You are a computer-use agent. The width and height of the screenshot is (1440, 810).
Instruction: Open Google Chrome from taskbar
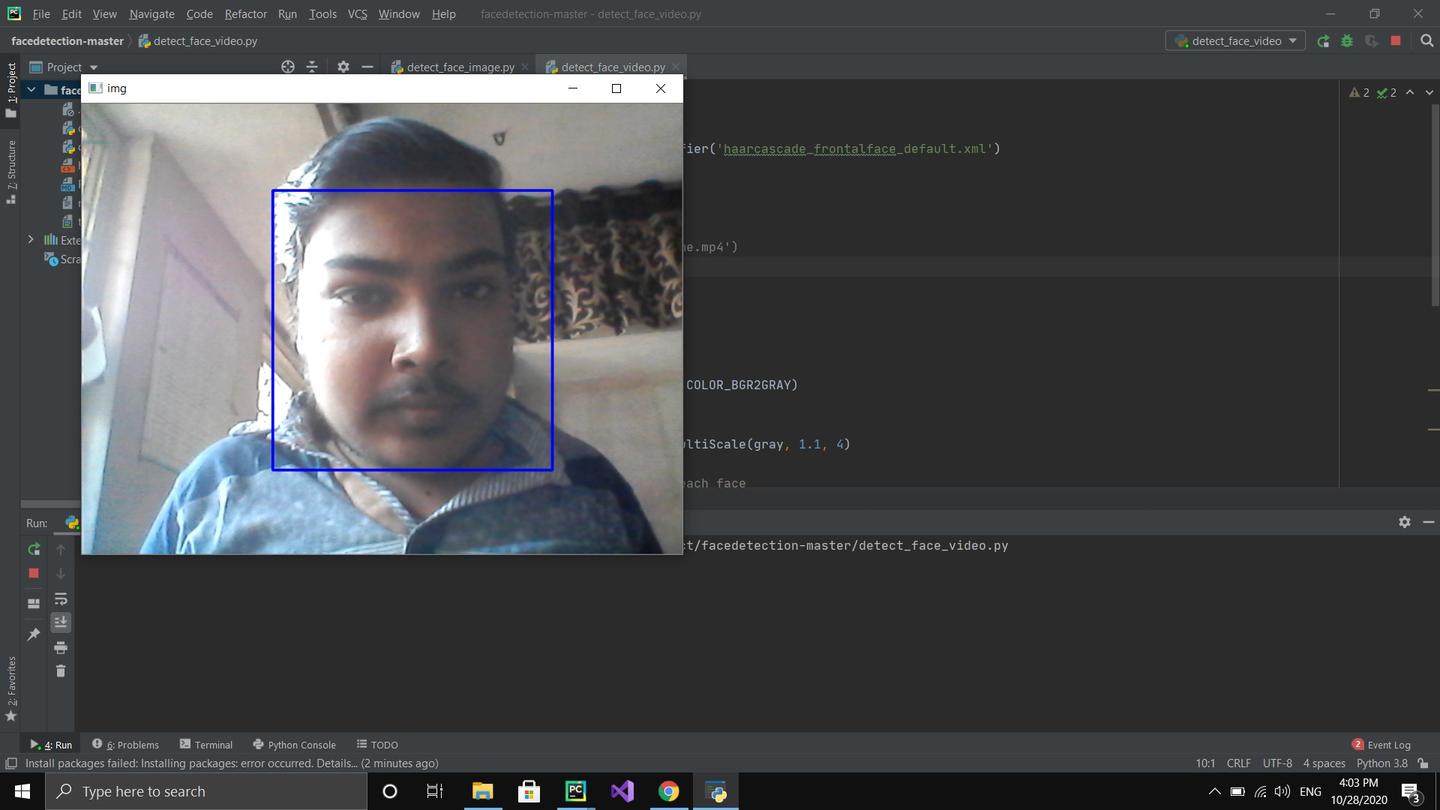668,791
